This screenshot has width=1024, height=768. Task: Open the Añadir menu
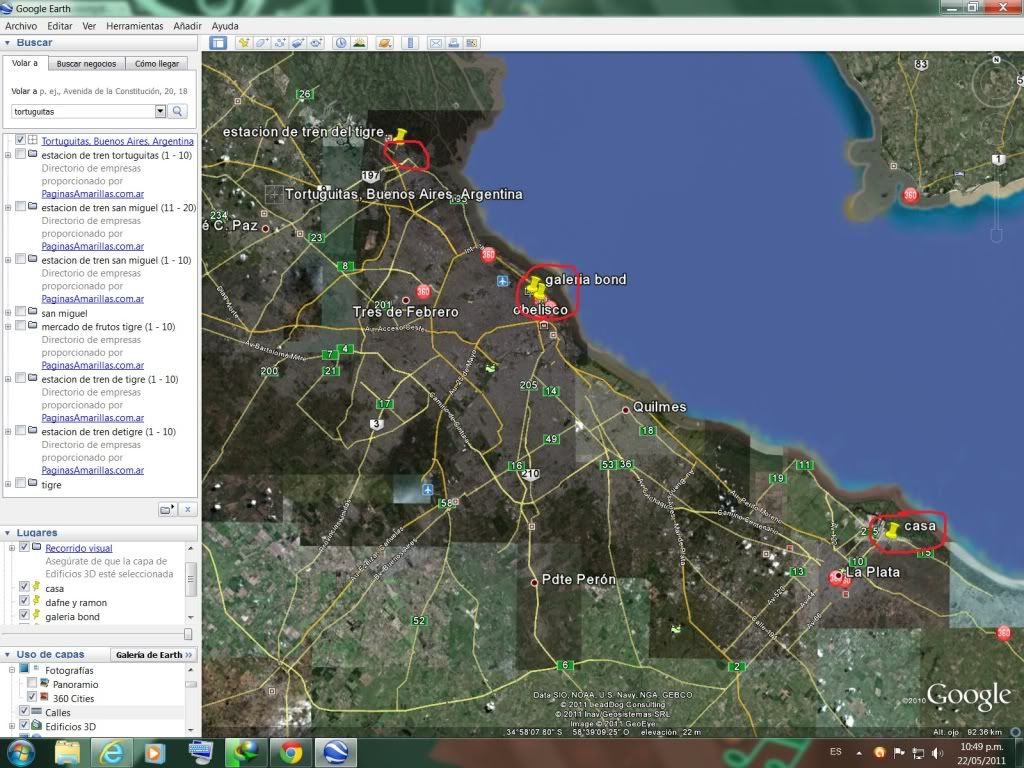click(x=187, y=26)
